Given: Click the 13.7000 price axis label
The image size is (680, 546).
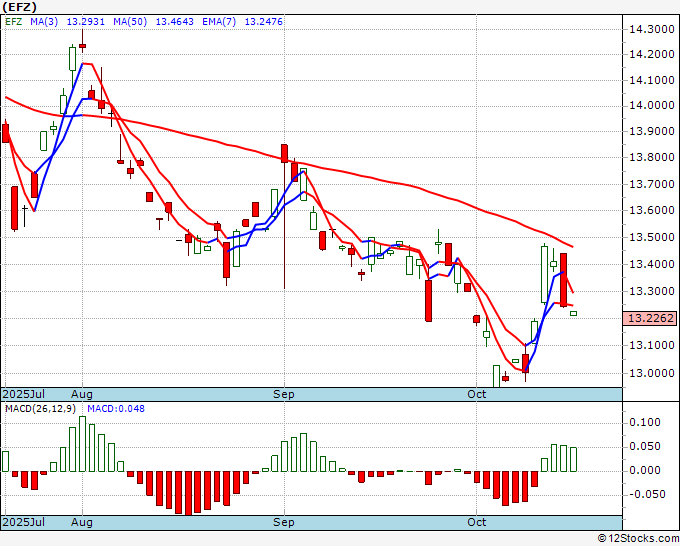Looking at the screenshot, I should (652, 184).
